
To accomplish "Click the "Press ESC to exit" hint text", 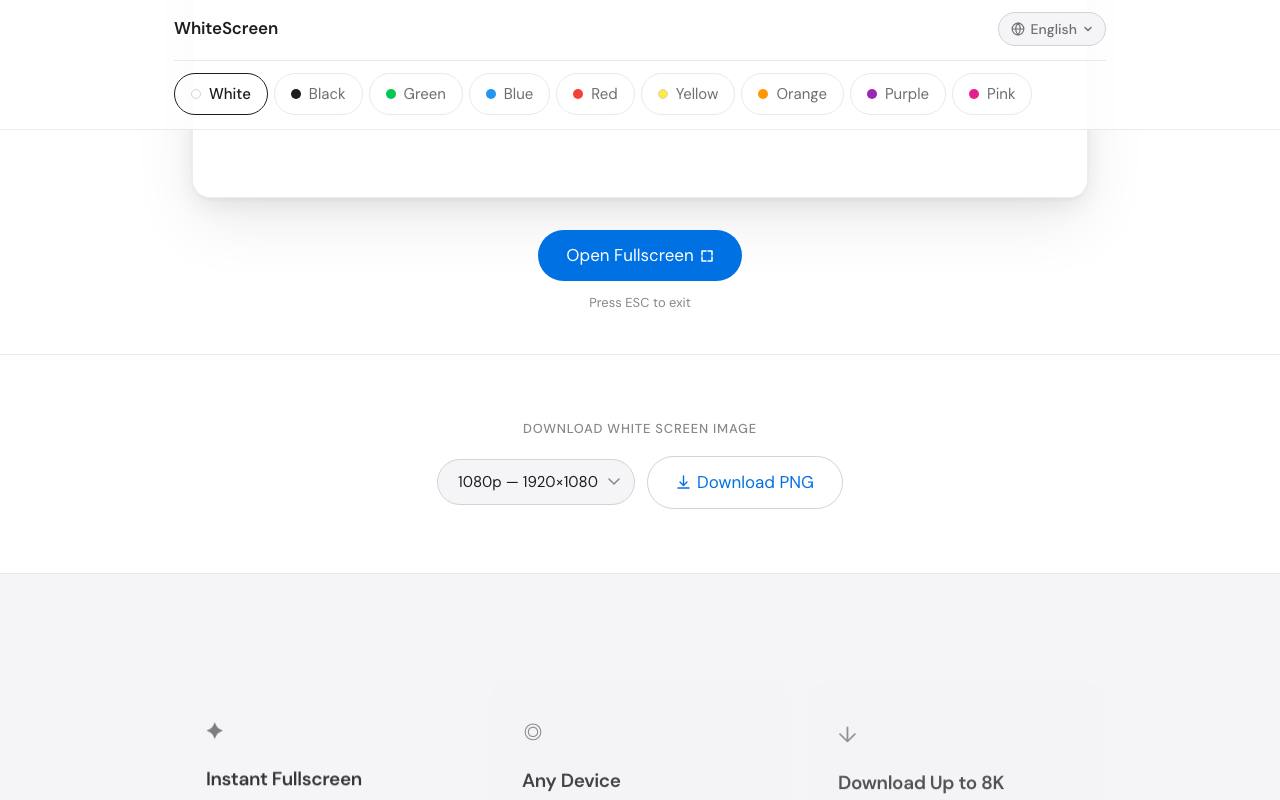I will click(640, 302).
